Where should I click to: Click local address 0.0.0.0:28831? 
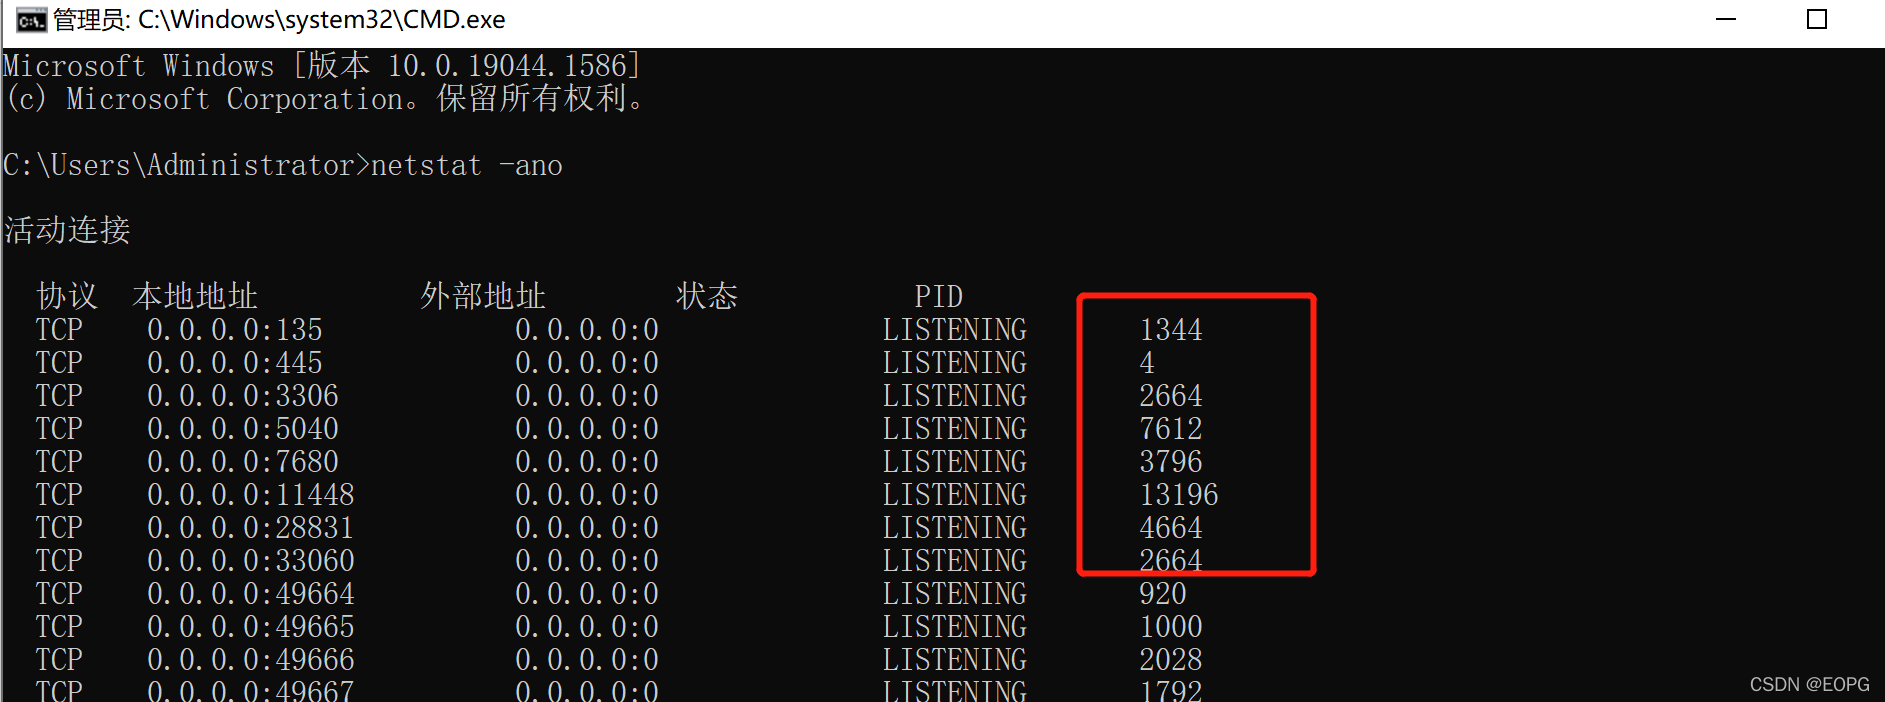[x=251, y=528]
